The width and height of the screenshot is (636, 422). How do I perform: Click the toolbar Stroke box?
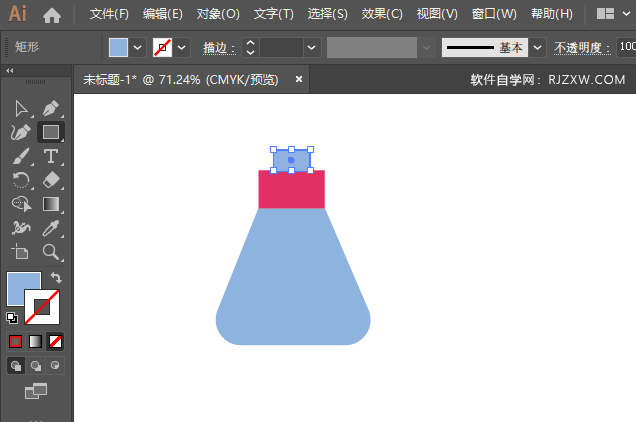pyautogui.click(x=42, y=307)
